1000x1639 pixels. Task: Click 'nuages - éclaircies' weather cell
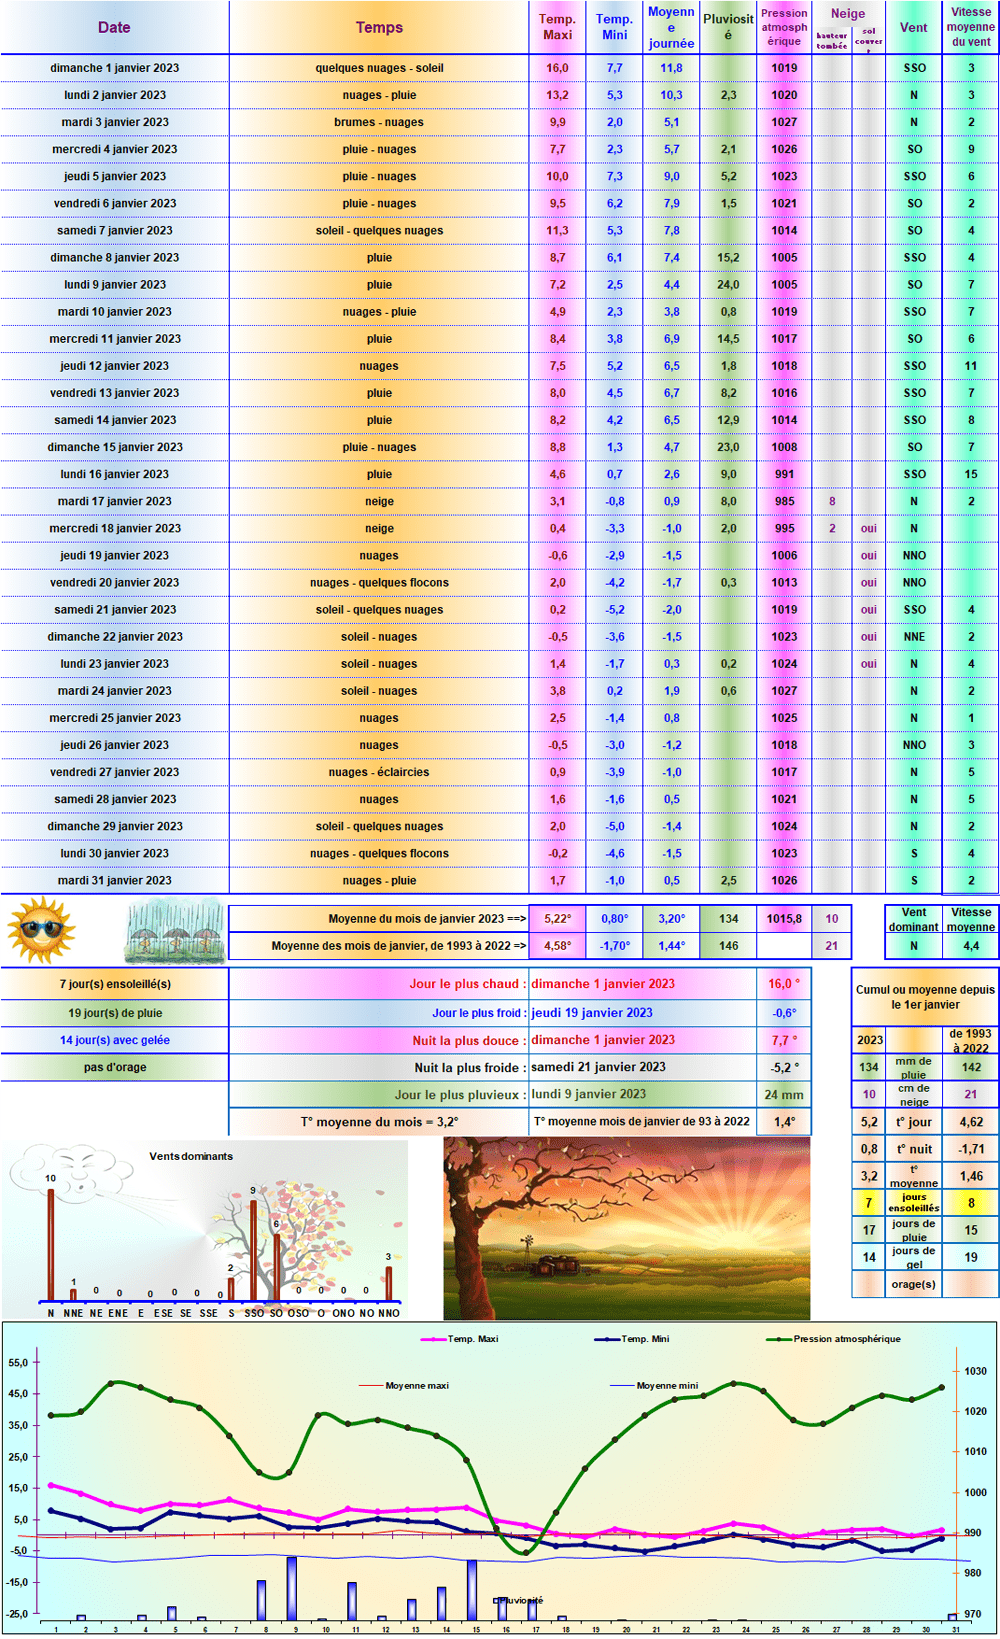coord(379,772)
